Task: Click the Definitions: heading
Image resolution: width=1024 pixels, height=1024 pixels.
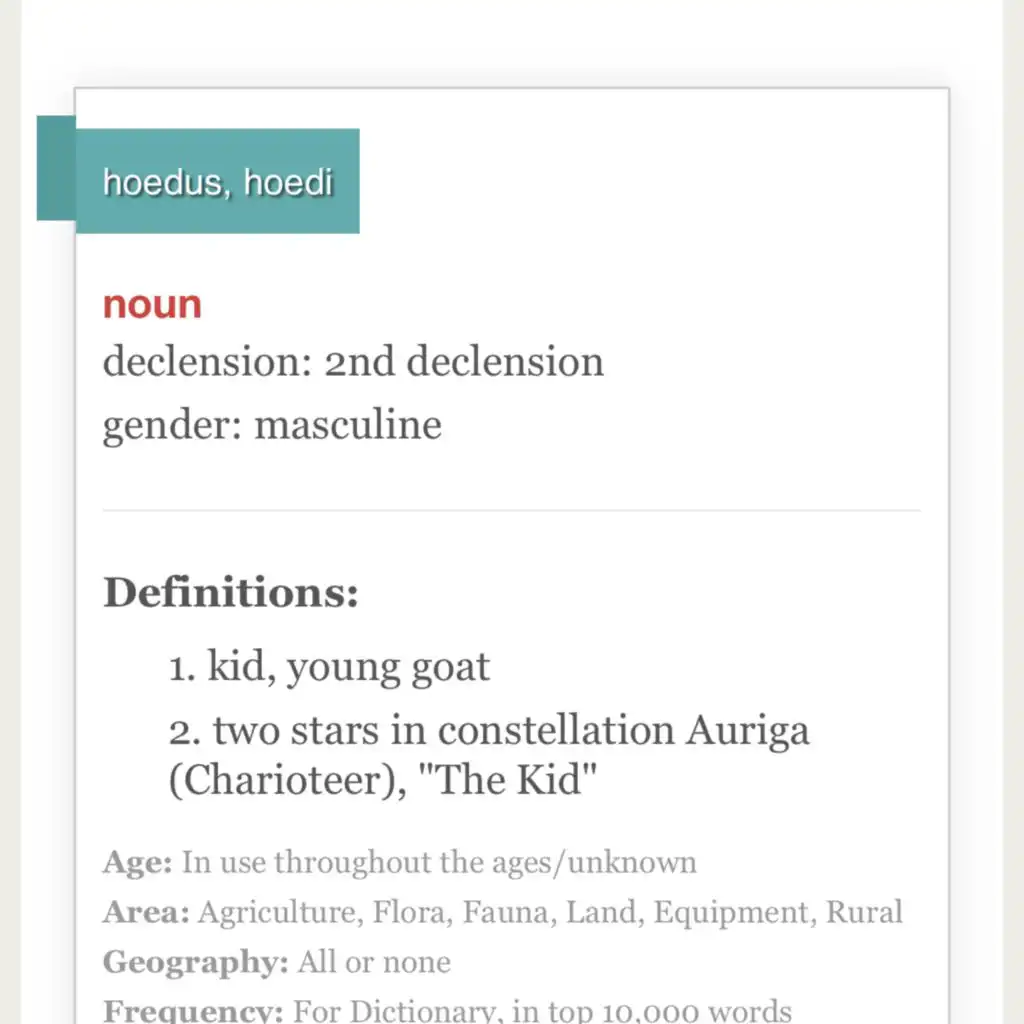Action: point(231,592)
